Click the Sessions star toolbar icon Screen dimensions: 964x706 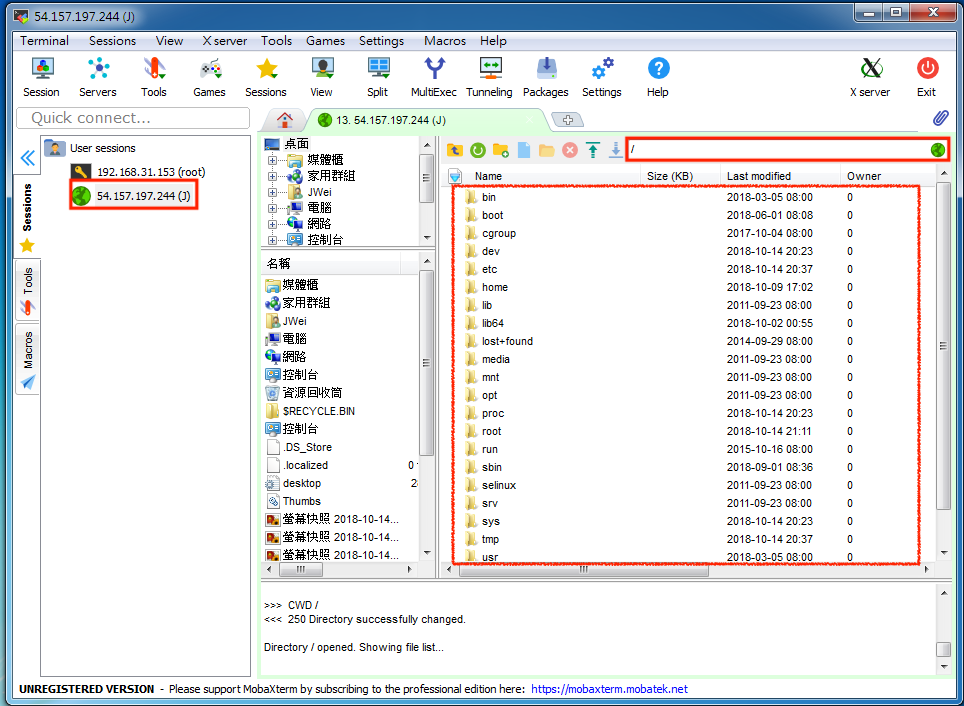coord(266,77)
